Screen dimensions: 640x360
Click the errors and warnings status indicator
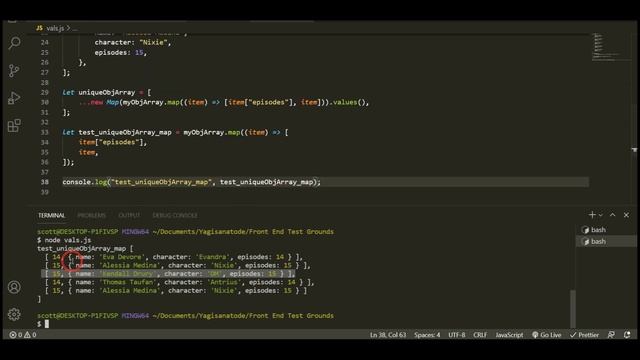point(23,335)
